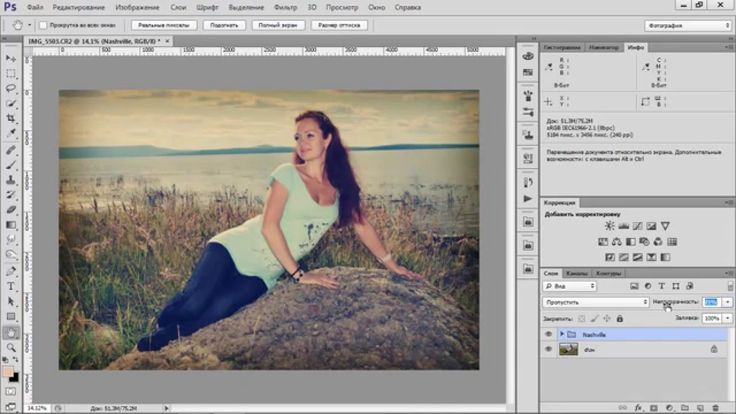Switch to the Каналы tab

tap(577, 273)
